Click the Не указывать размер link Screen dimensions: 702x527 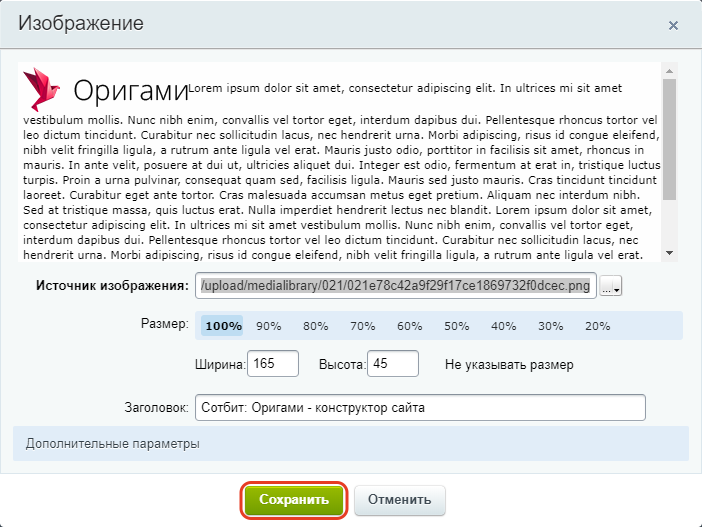point(509,365)
